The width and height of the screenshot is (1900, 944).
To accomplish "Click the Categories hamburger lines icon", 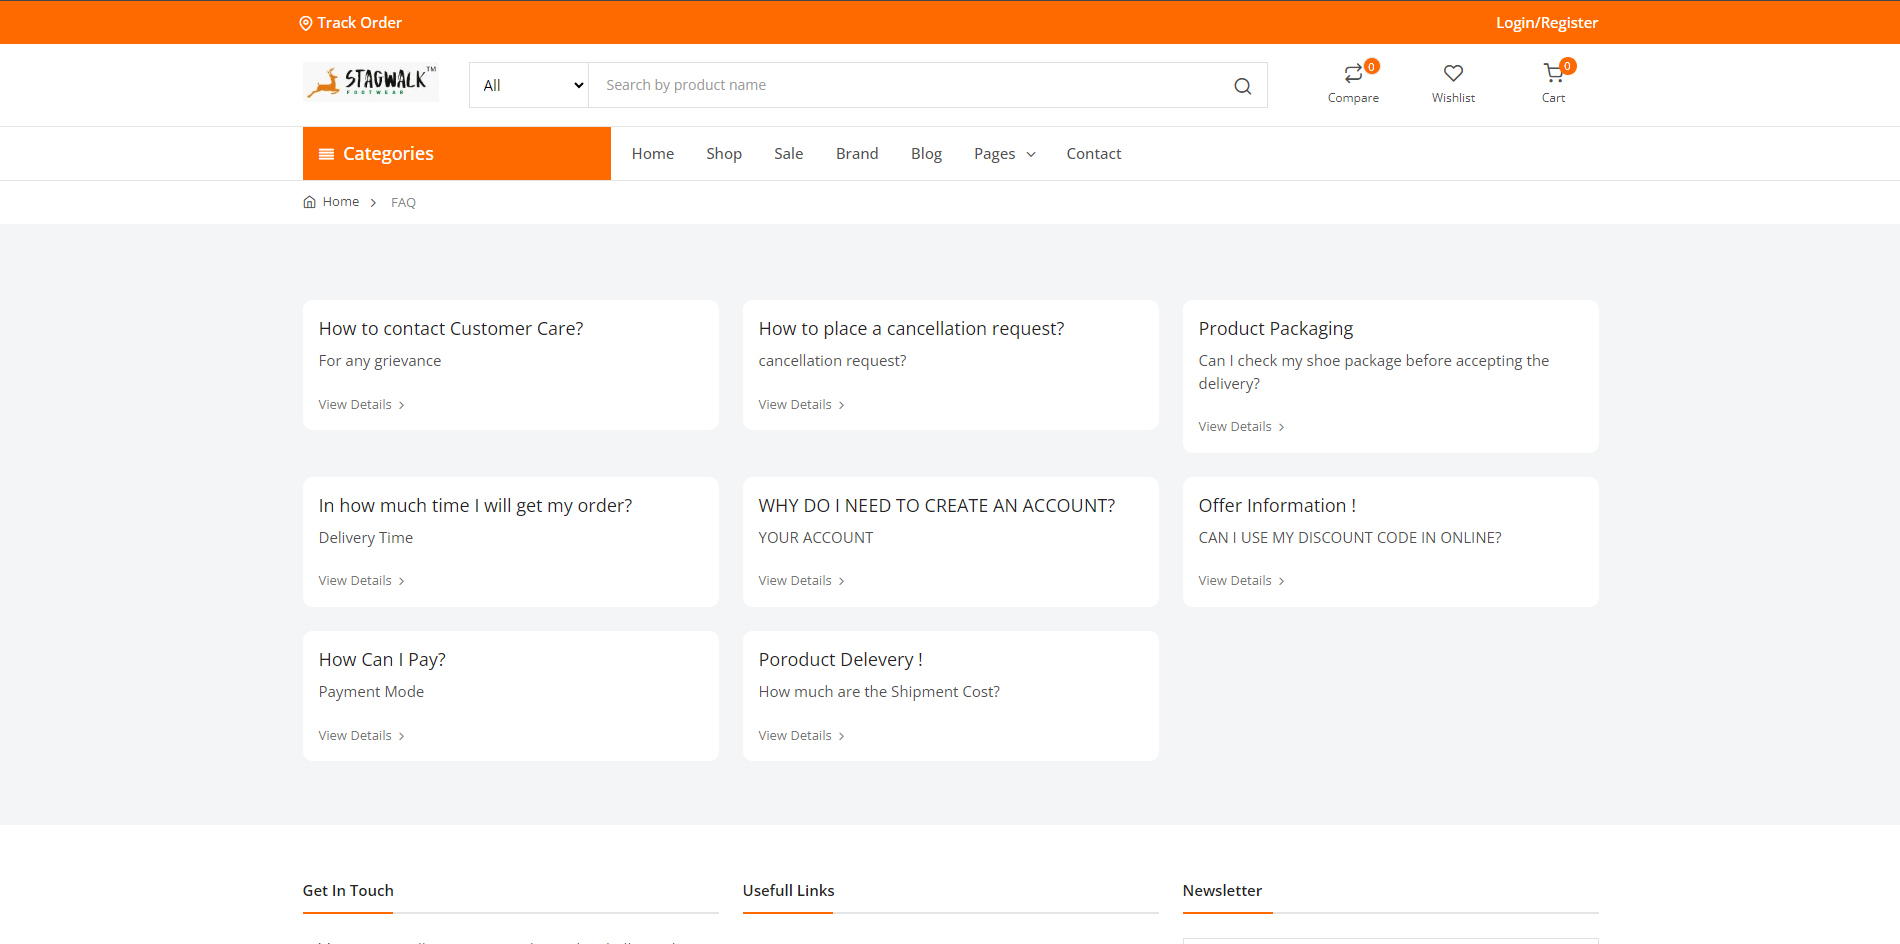I will [x=326, y=154].
